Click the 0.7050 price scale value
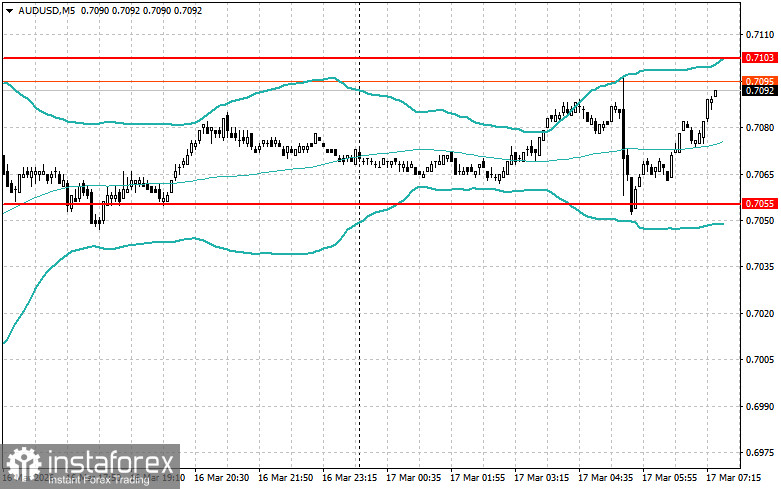 click(x=760, y=220)
